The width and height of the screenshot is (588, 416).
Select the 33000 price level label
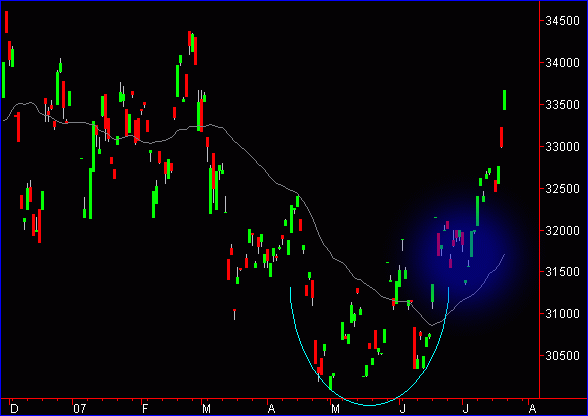tap(562, 147)
